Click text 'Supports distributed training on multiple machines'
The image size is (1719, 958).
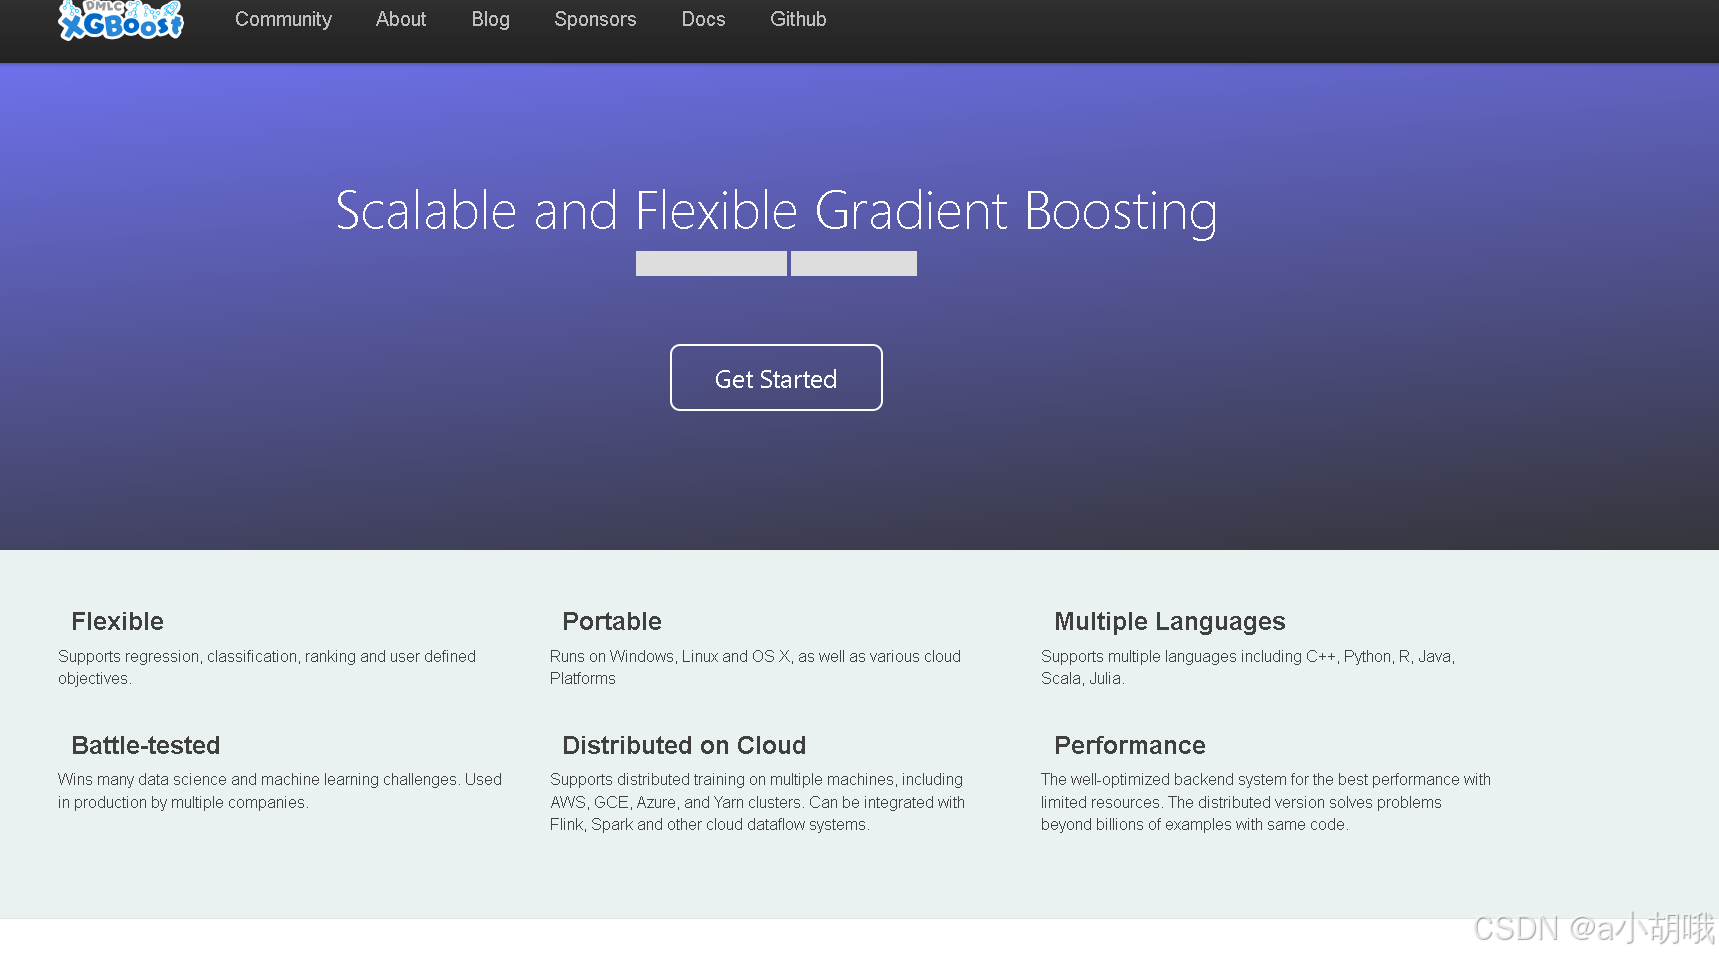[723, 780]
